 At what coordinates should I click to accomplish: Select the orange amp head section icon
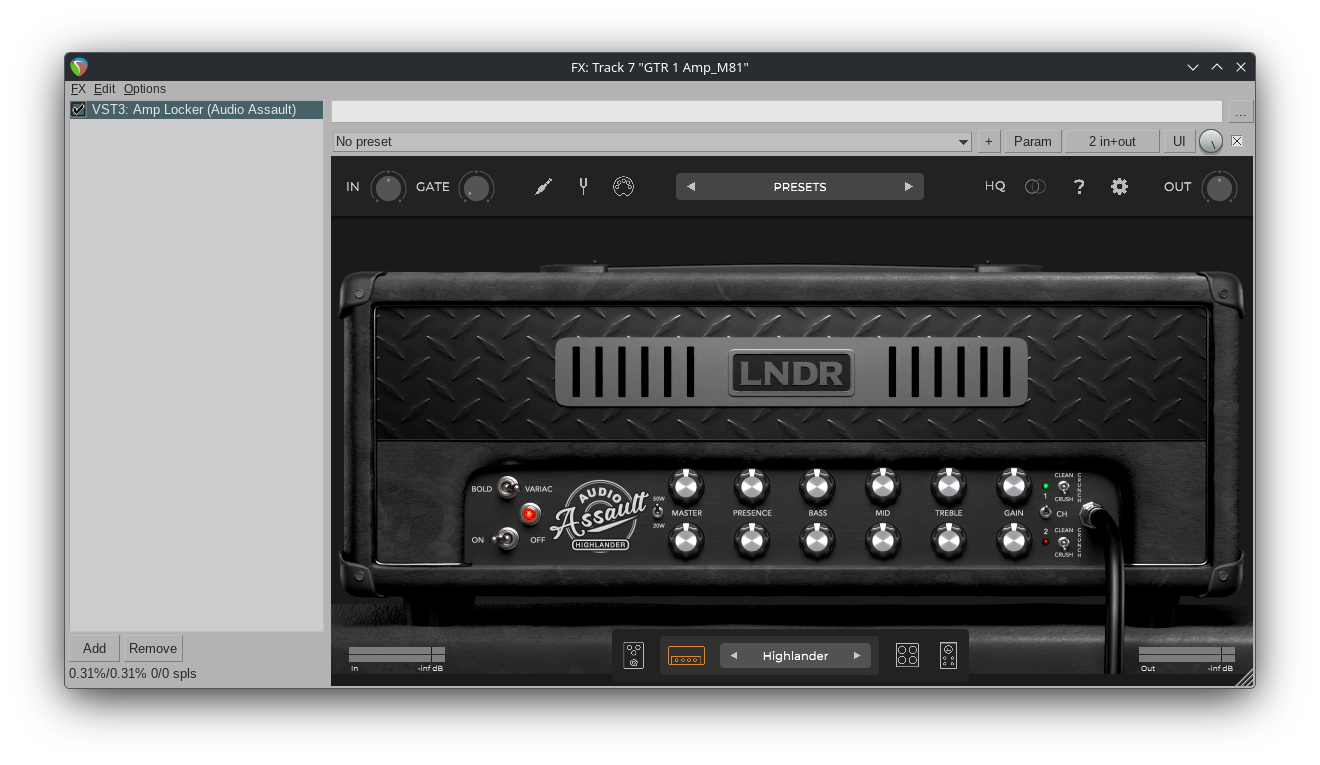(686, 656)
